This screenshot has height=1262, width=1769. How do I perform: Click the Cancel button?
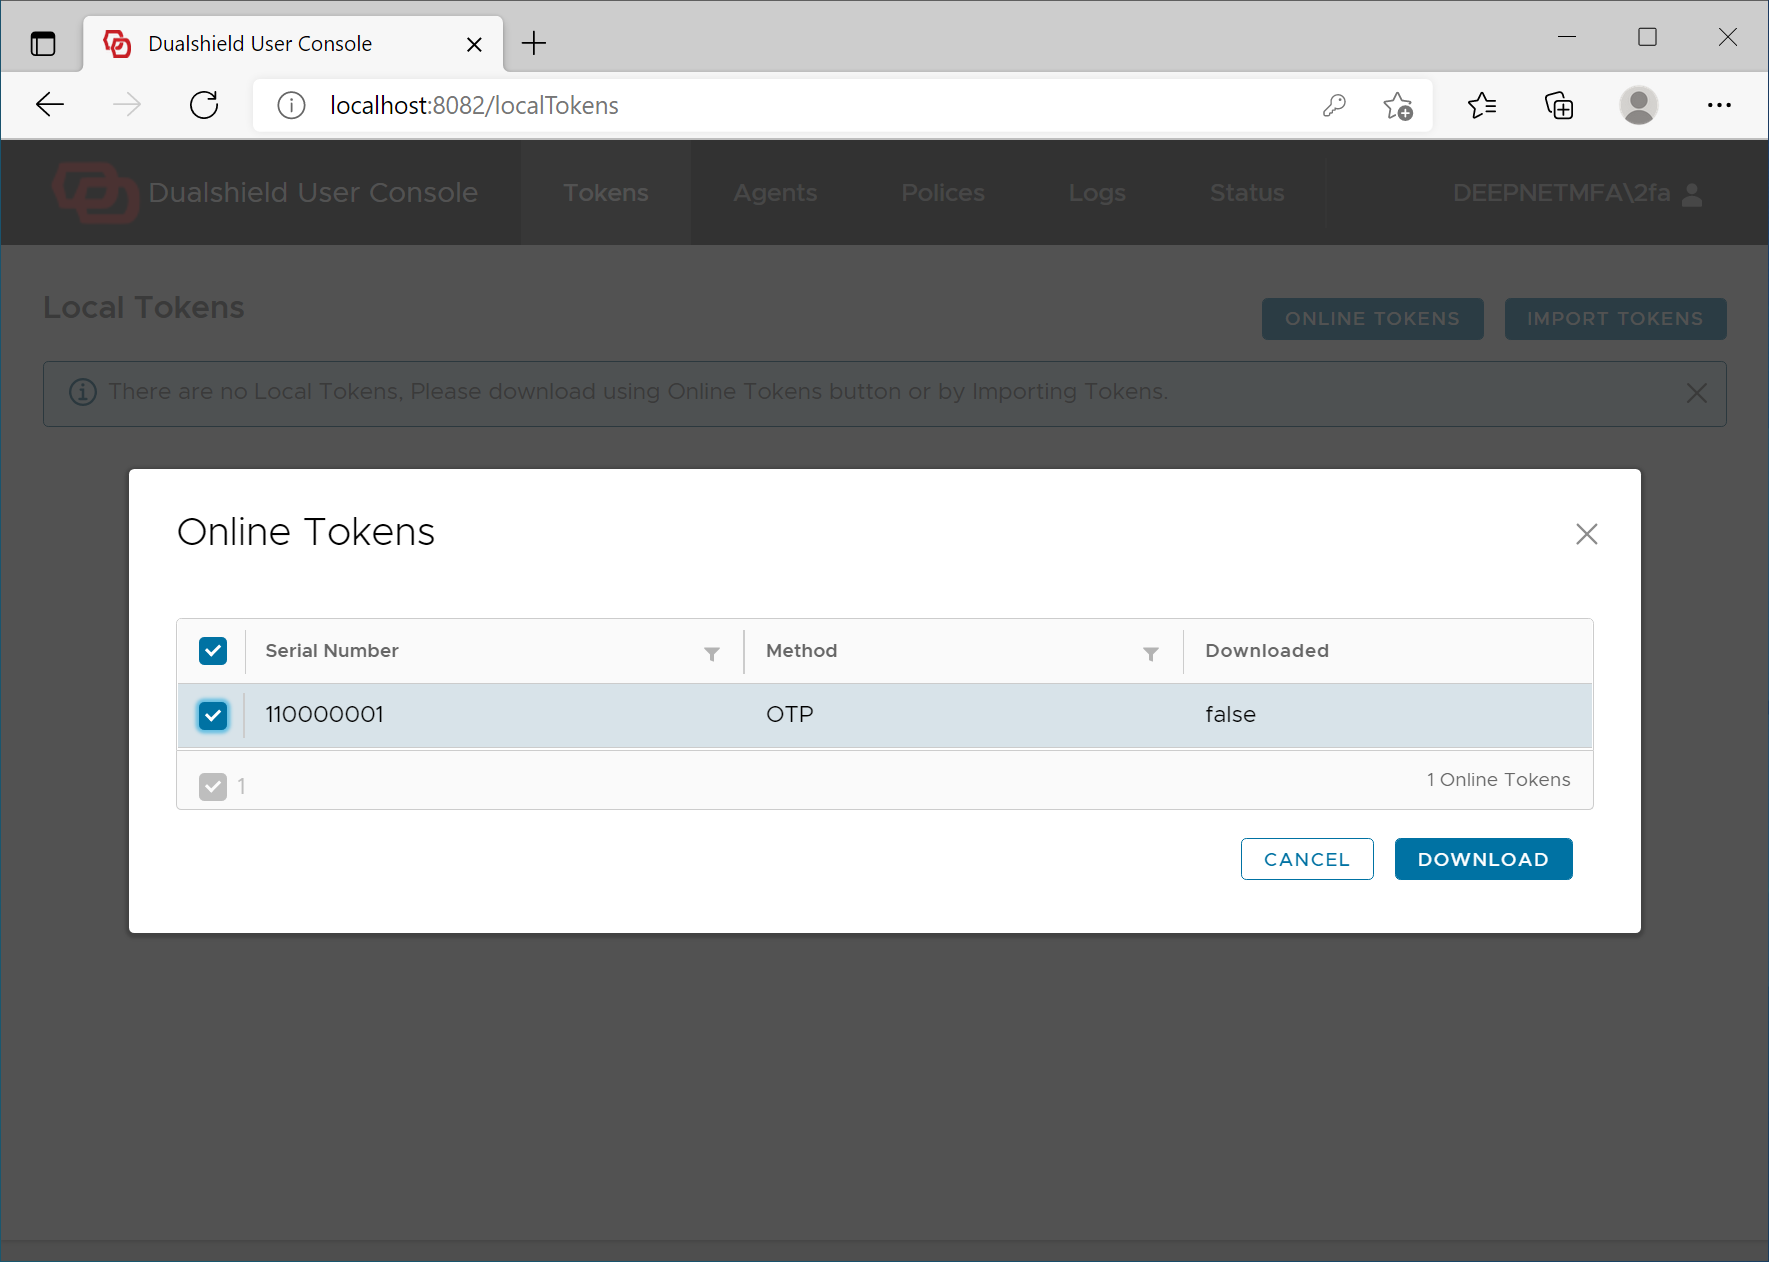(1306, 859)
